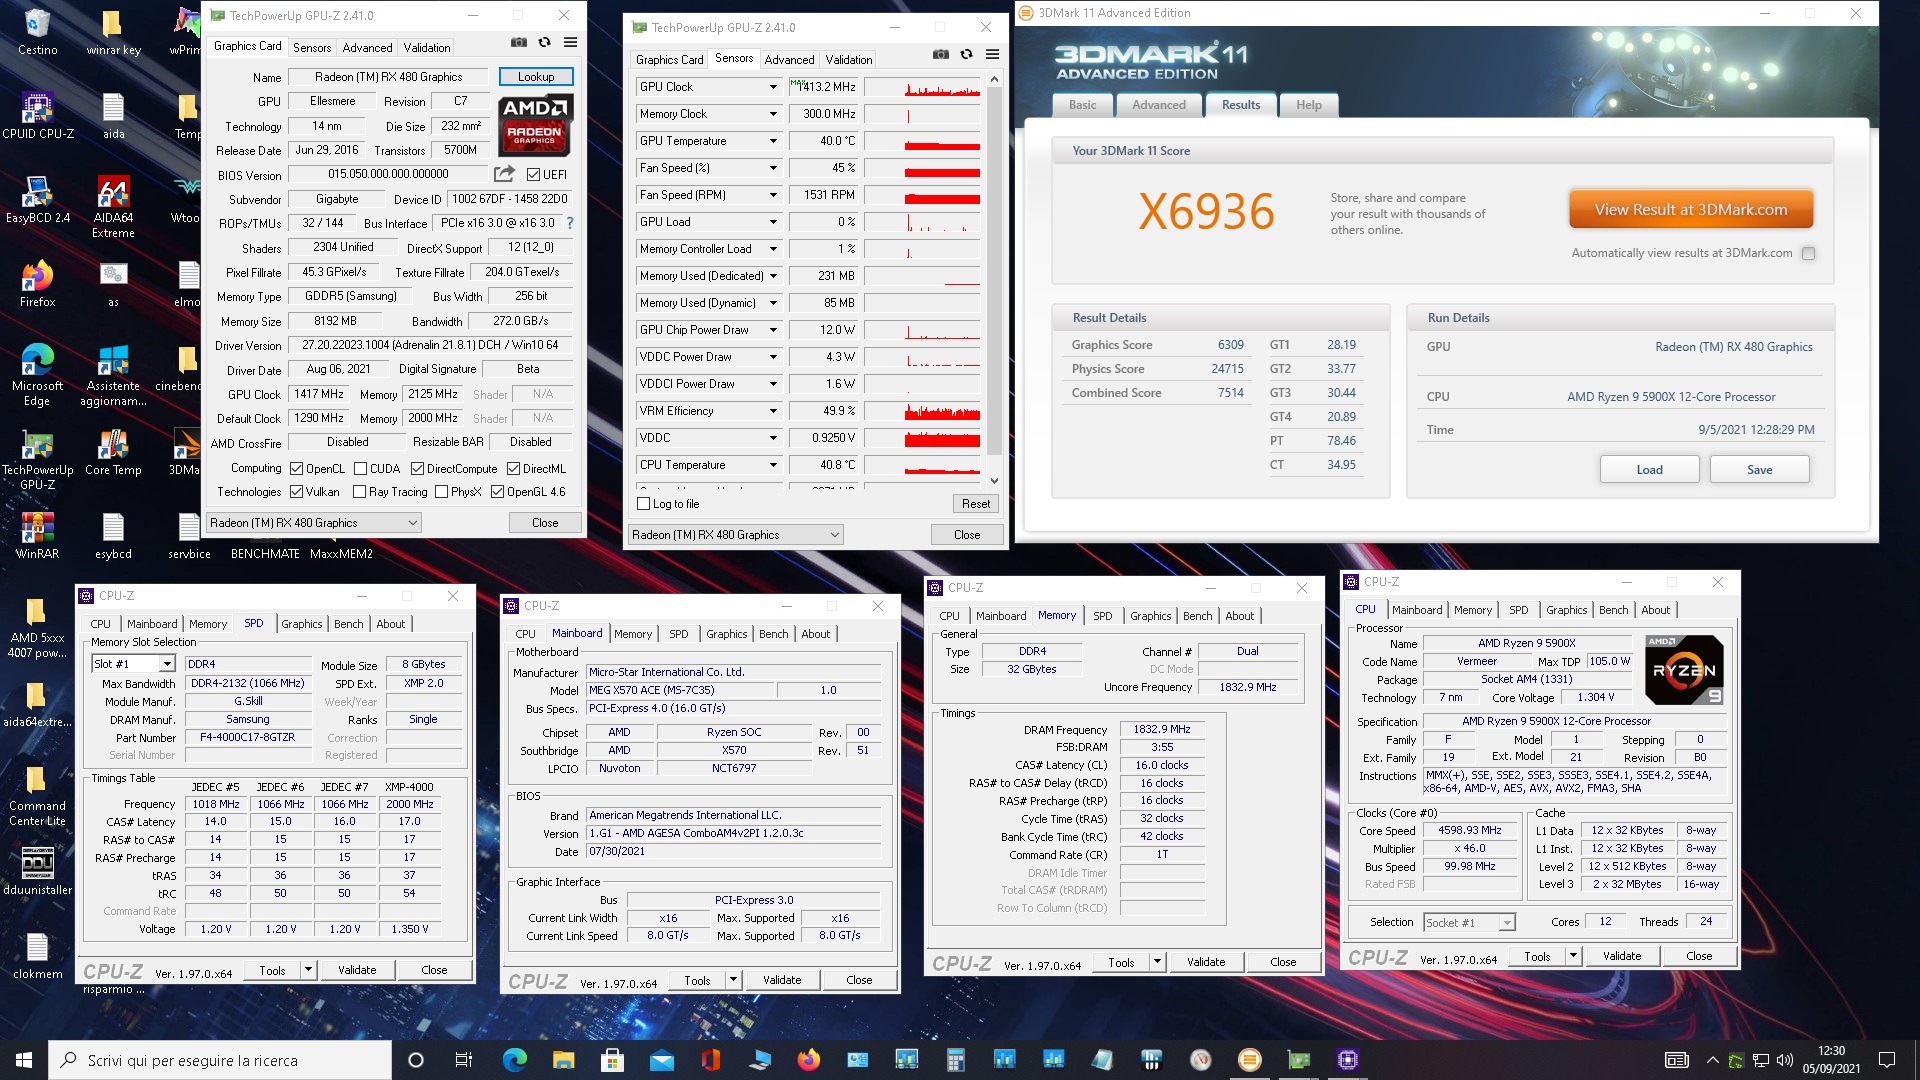
Task: Open EasyBCD 2.4 desktop icon
Action: 37,199
